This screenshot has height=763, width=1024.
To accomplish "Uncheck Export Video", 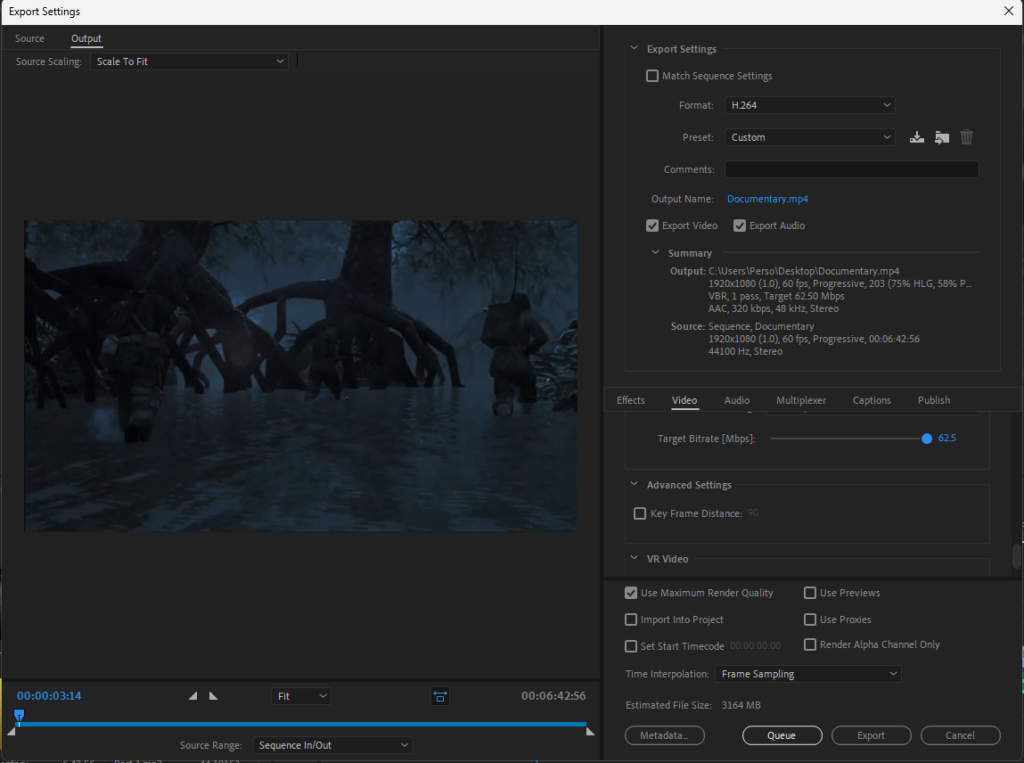I will pos(652,225).
